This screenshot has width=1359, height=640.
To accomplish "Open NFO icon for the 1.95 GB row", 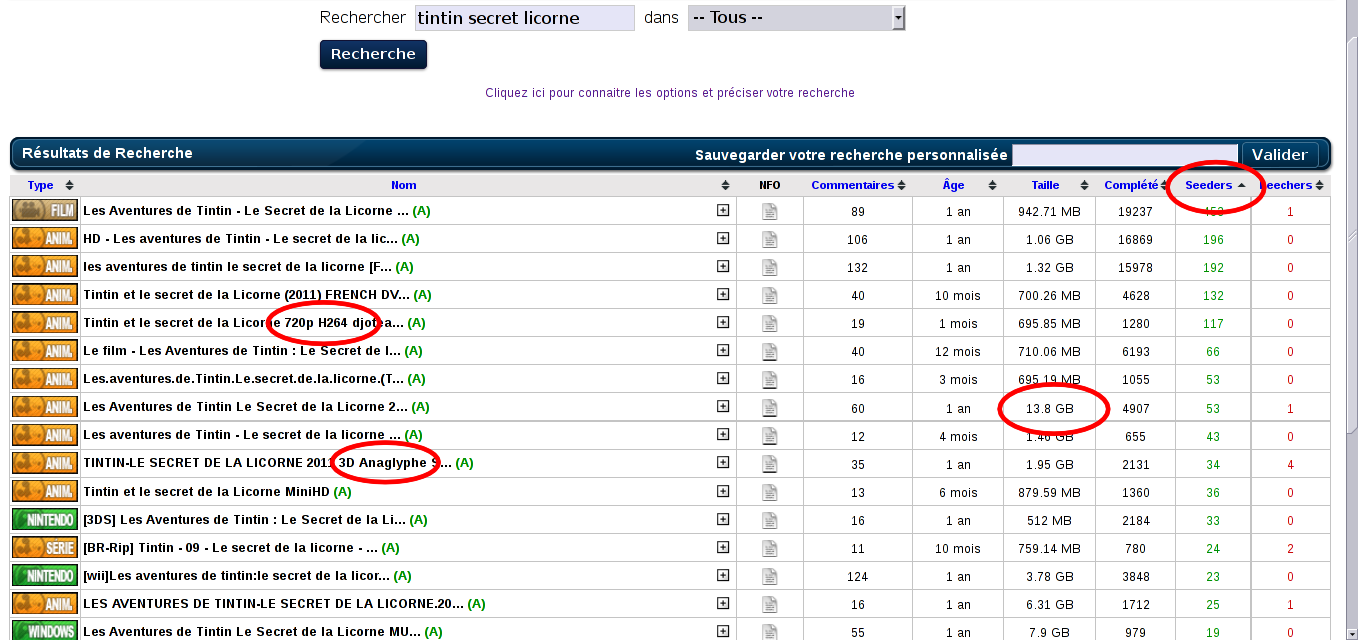I will (x=769, y=464).
